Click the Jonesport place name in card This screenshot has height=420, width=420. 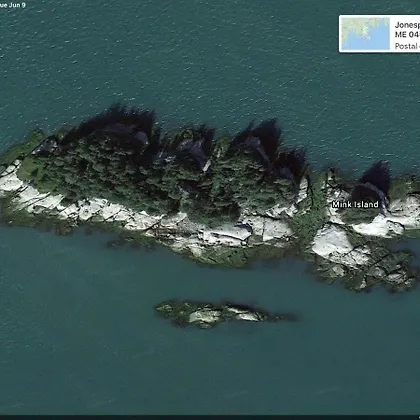tap(407, 25)
